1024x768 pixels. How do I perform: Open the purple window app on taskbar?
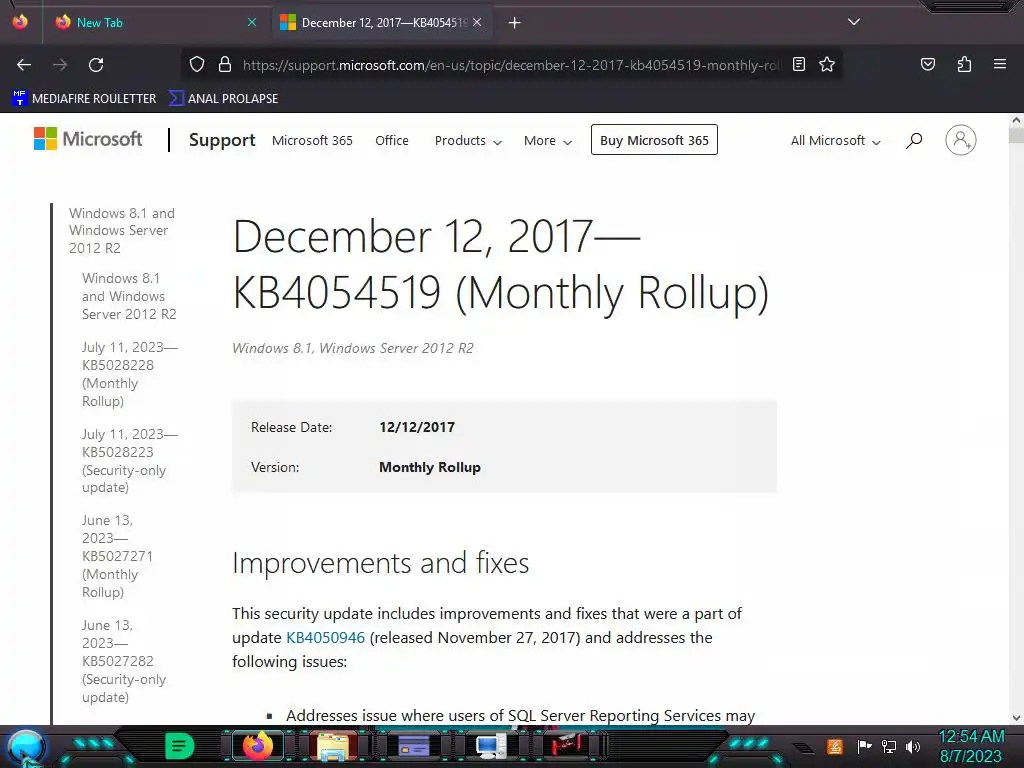tap(413, 746)
